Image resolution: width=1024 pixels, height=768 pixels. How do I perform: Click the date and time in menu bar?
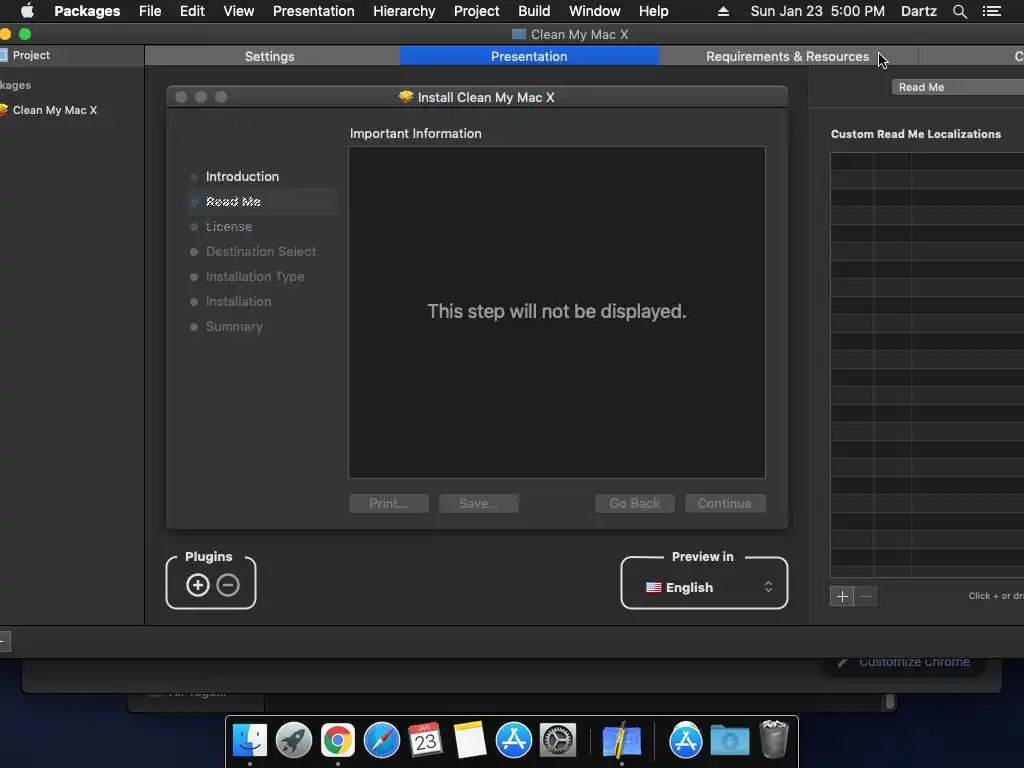tap(817, 11)
